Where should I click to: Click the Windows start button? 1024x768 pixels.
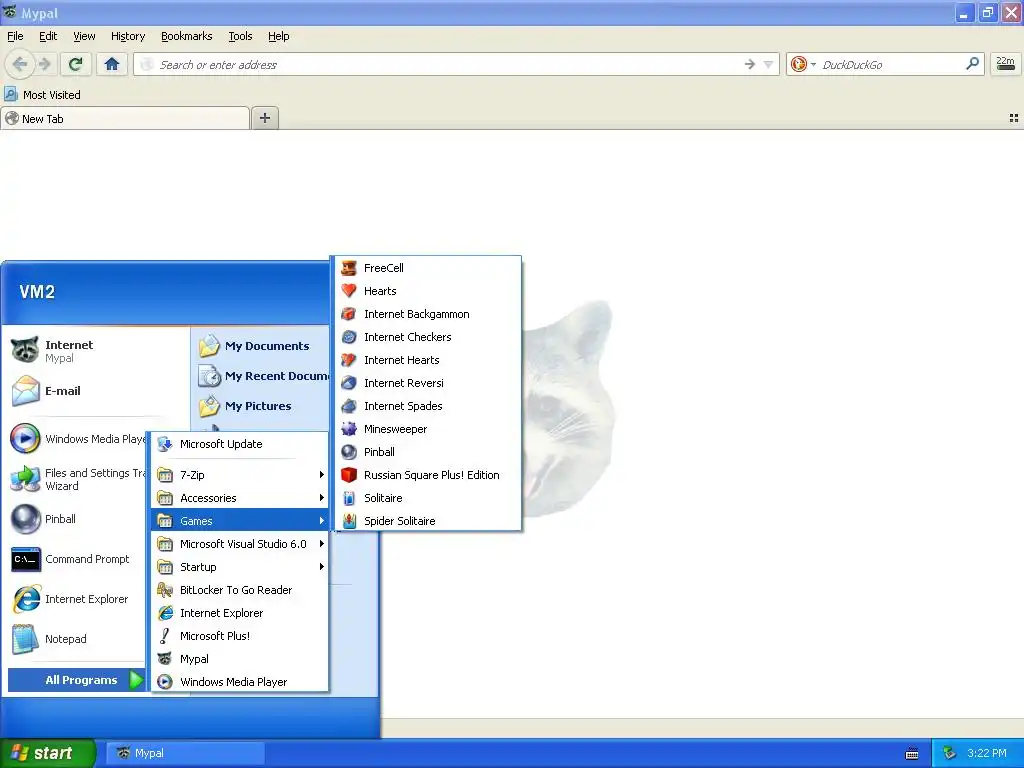pos(48,753)
